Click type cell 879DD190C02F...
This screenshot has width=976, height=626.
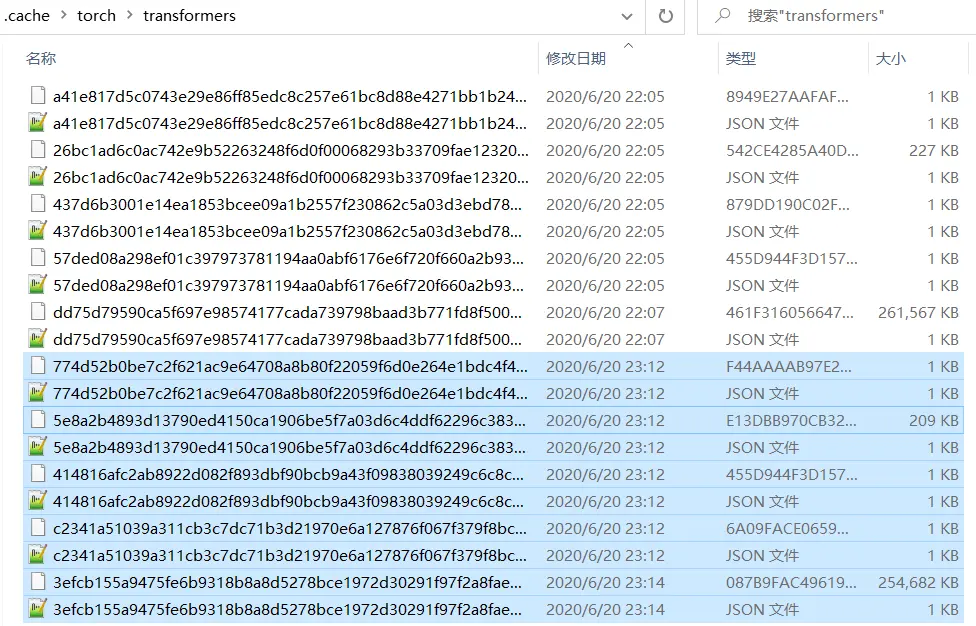(x=787, y=205)
